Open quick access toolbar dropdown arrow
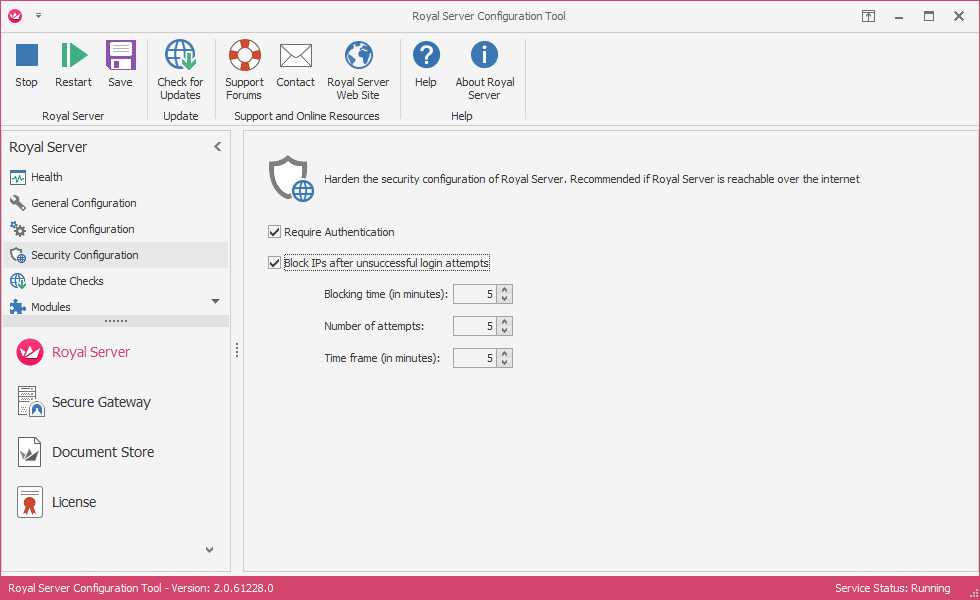Image resolution: width=980 pixels, height=600 pixels. 38,16
